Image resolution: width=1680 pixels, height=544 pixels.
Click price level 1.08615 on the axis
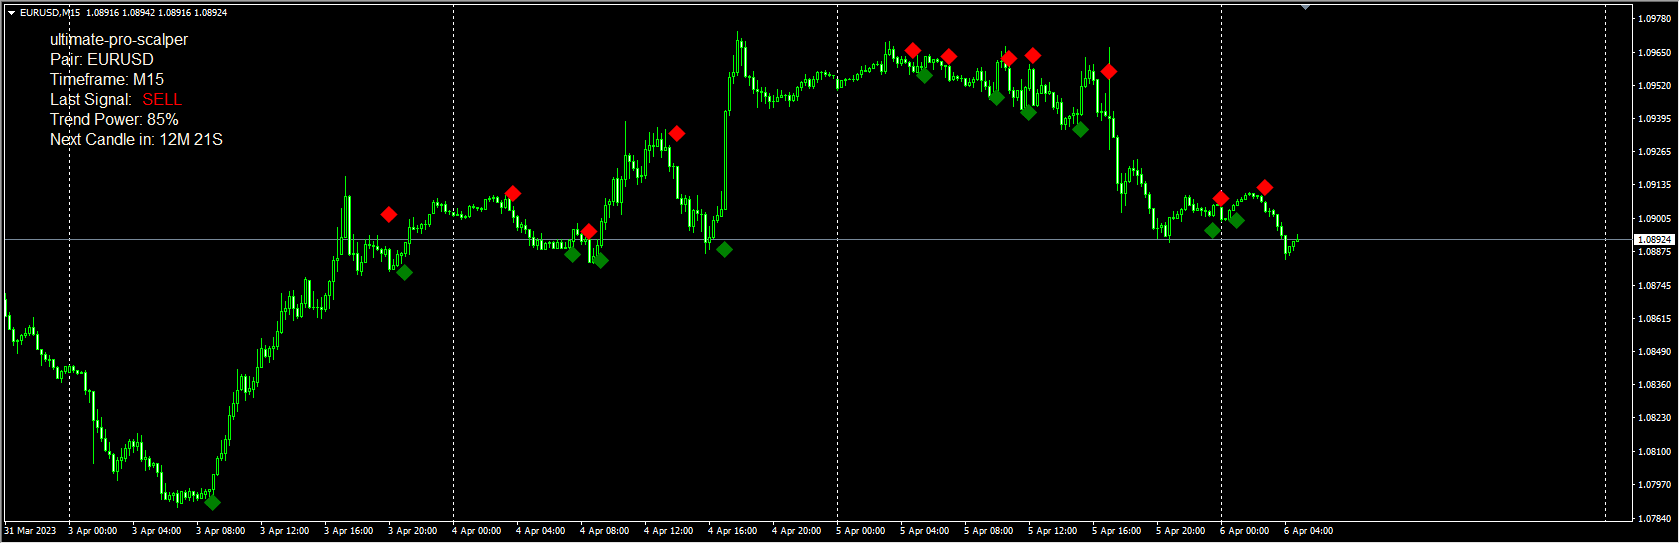[x=1655, y=319]
